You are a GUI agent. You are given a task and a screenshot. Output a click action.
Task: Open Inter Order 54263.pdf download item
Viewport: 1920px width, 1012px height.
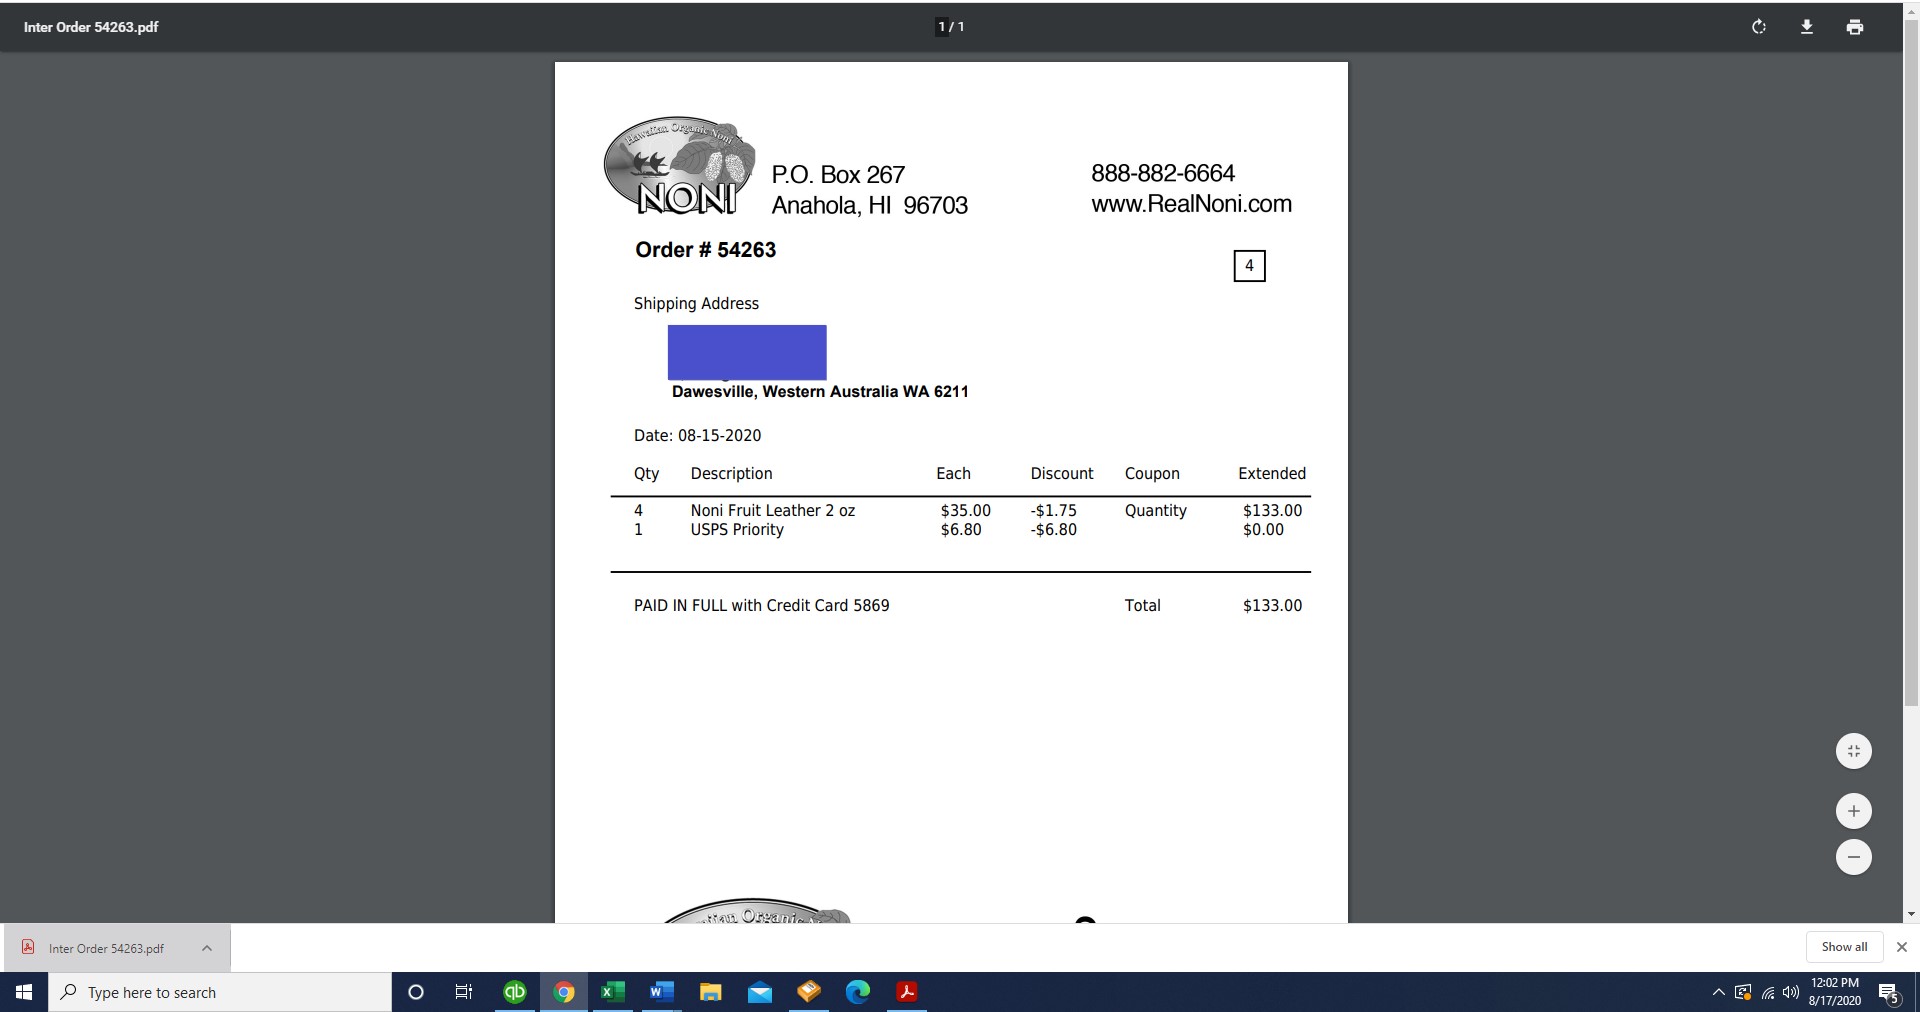(106, 948)
